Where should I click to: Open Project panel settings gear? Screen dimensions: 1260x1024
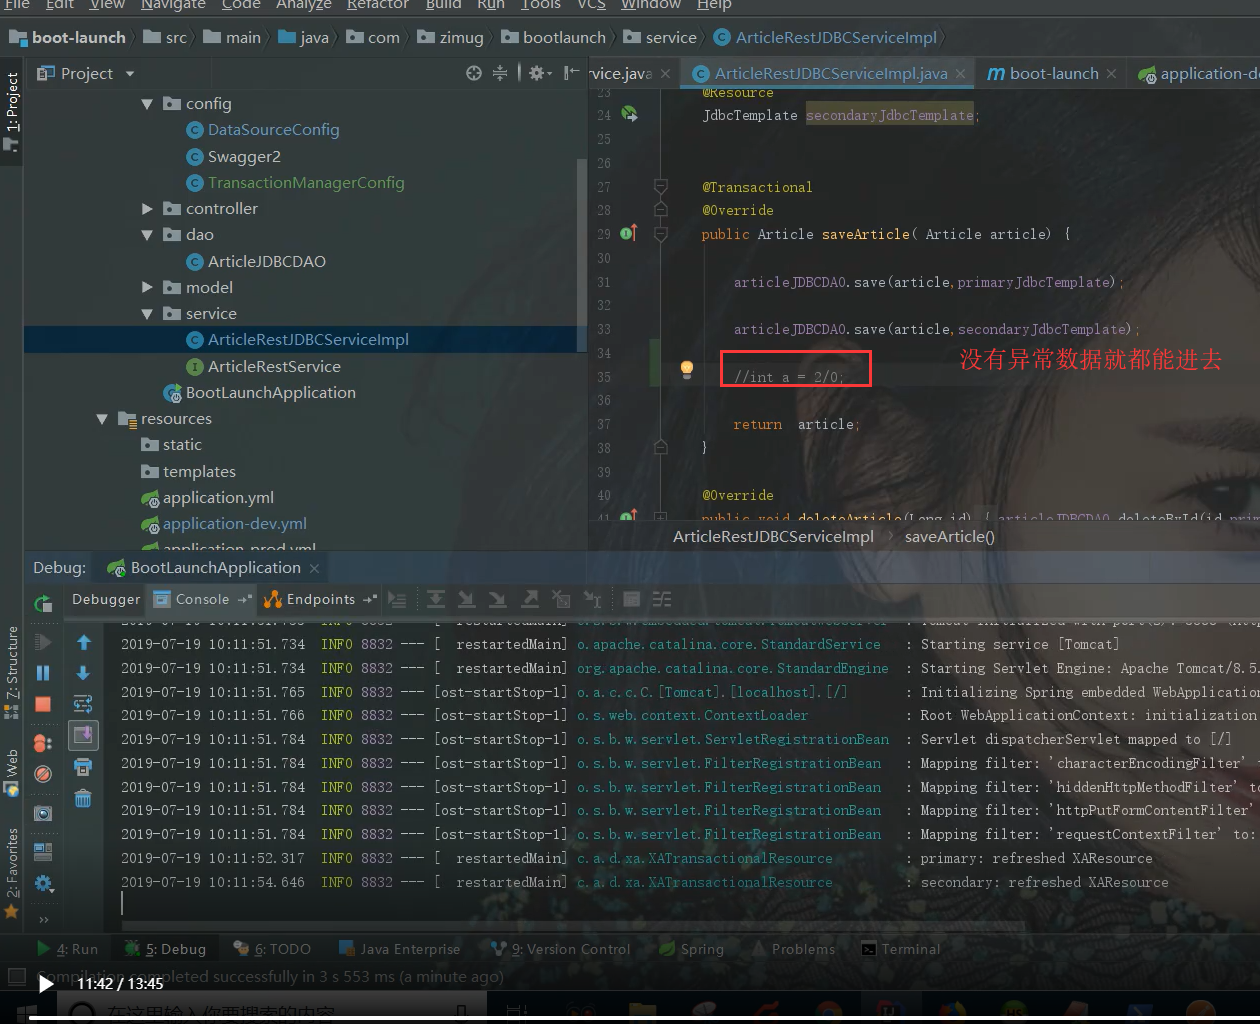click(x=540, y=73)
